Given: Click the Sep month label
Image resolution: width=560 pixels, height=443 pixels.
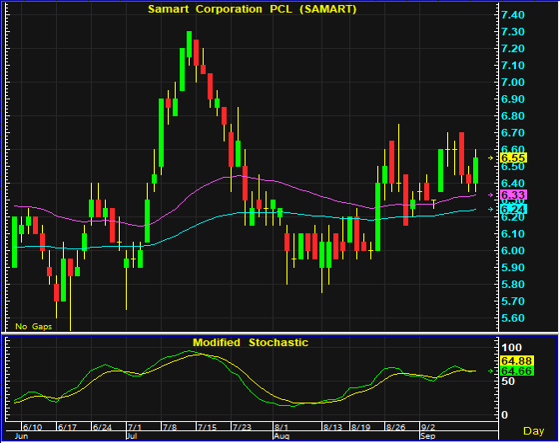Looking at the screenshot, I should (428, 436).
